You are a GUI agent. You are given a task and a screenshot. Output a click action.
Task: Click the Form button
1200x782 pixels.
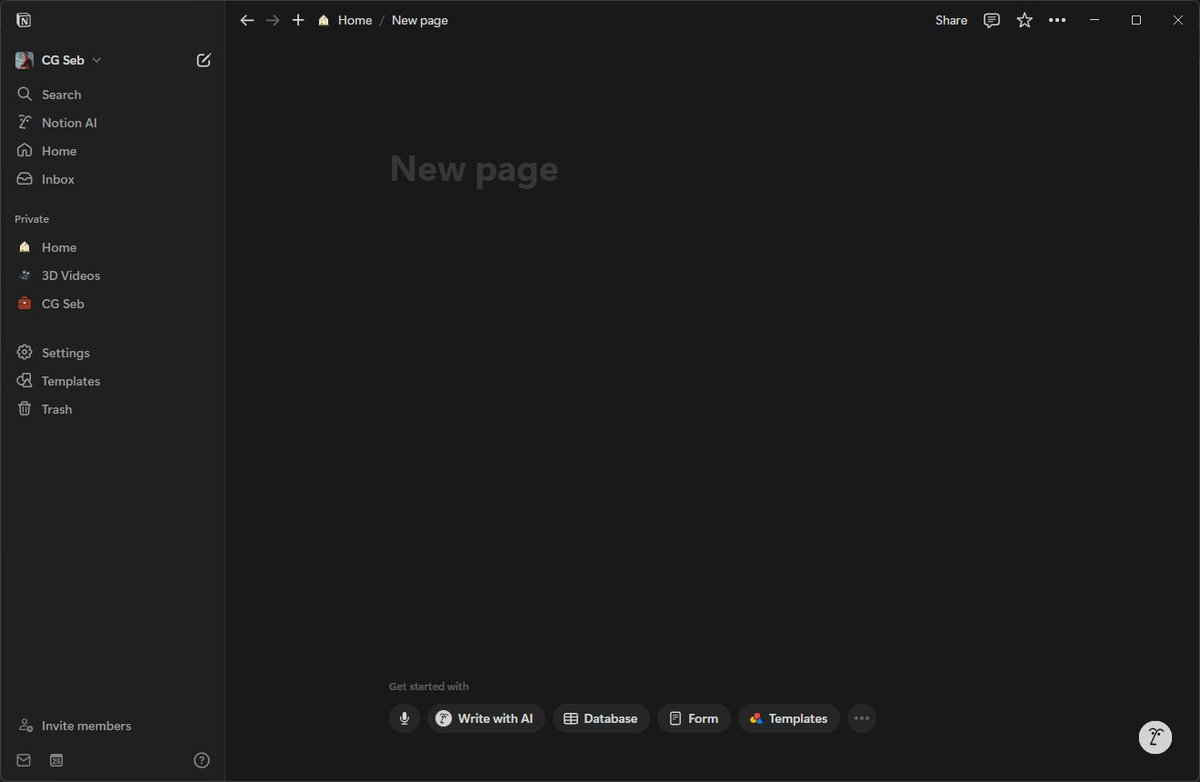click(x=694, y=718)
